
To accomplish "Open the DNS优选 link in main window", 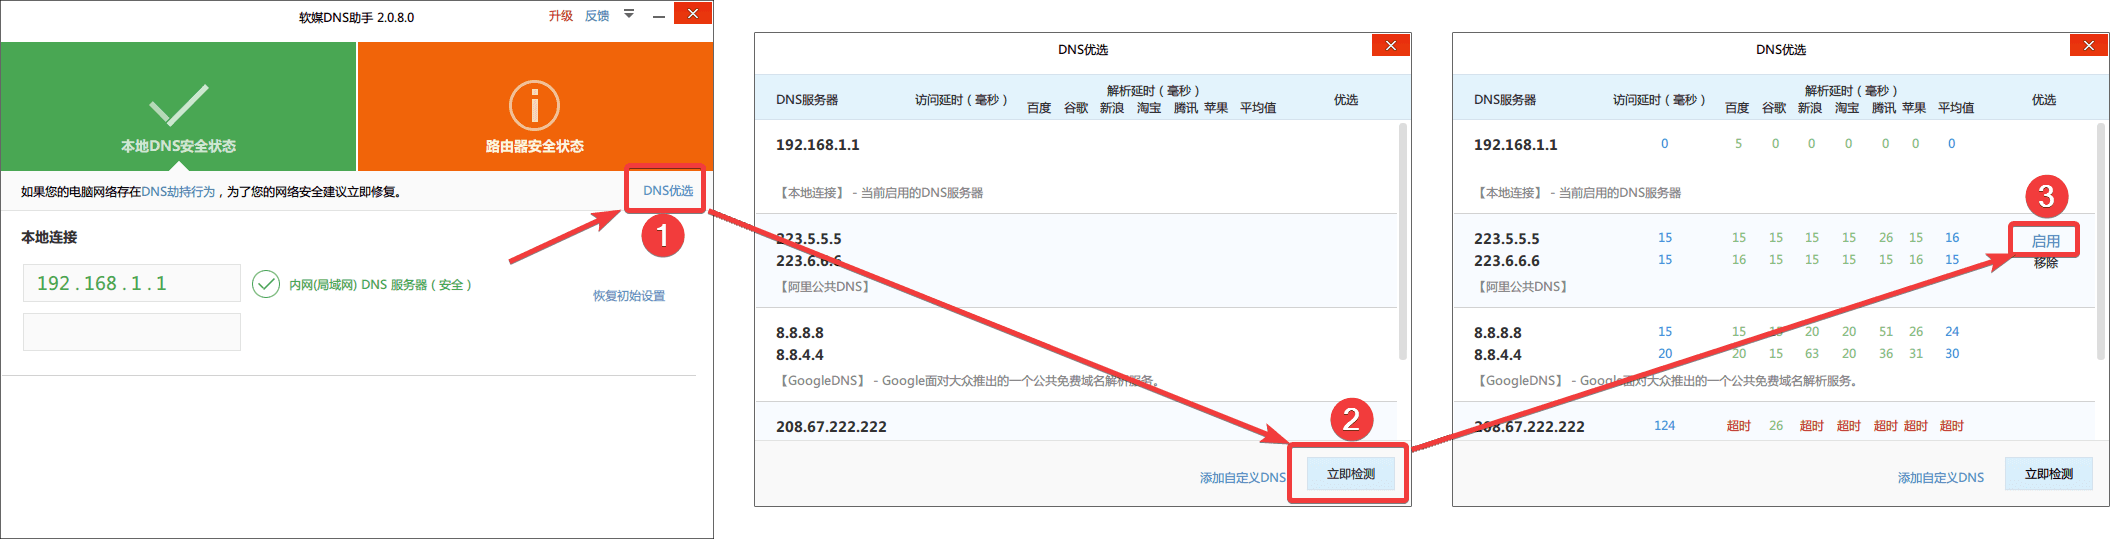I will pos(667,190).
